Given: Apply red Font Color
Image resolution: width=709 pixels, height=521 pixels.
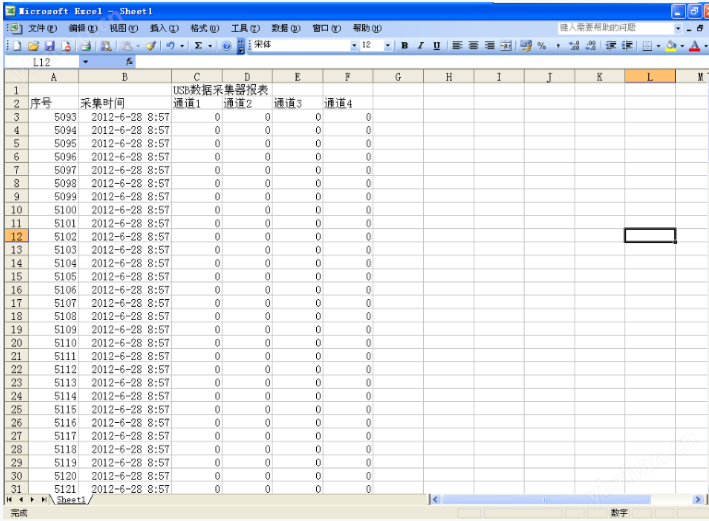Looking at the screenshot, I should click(695, 46).
